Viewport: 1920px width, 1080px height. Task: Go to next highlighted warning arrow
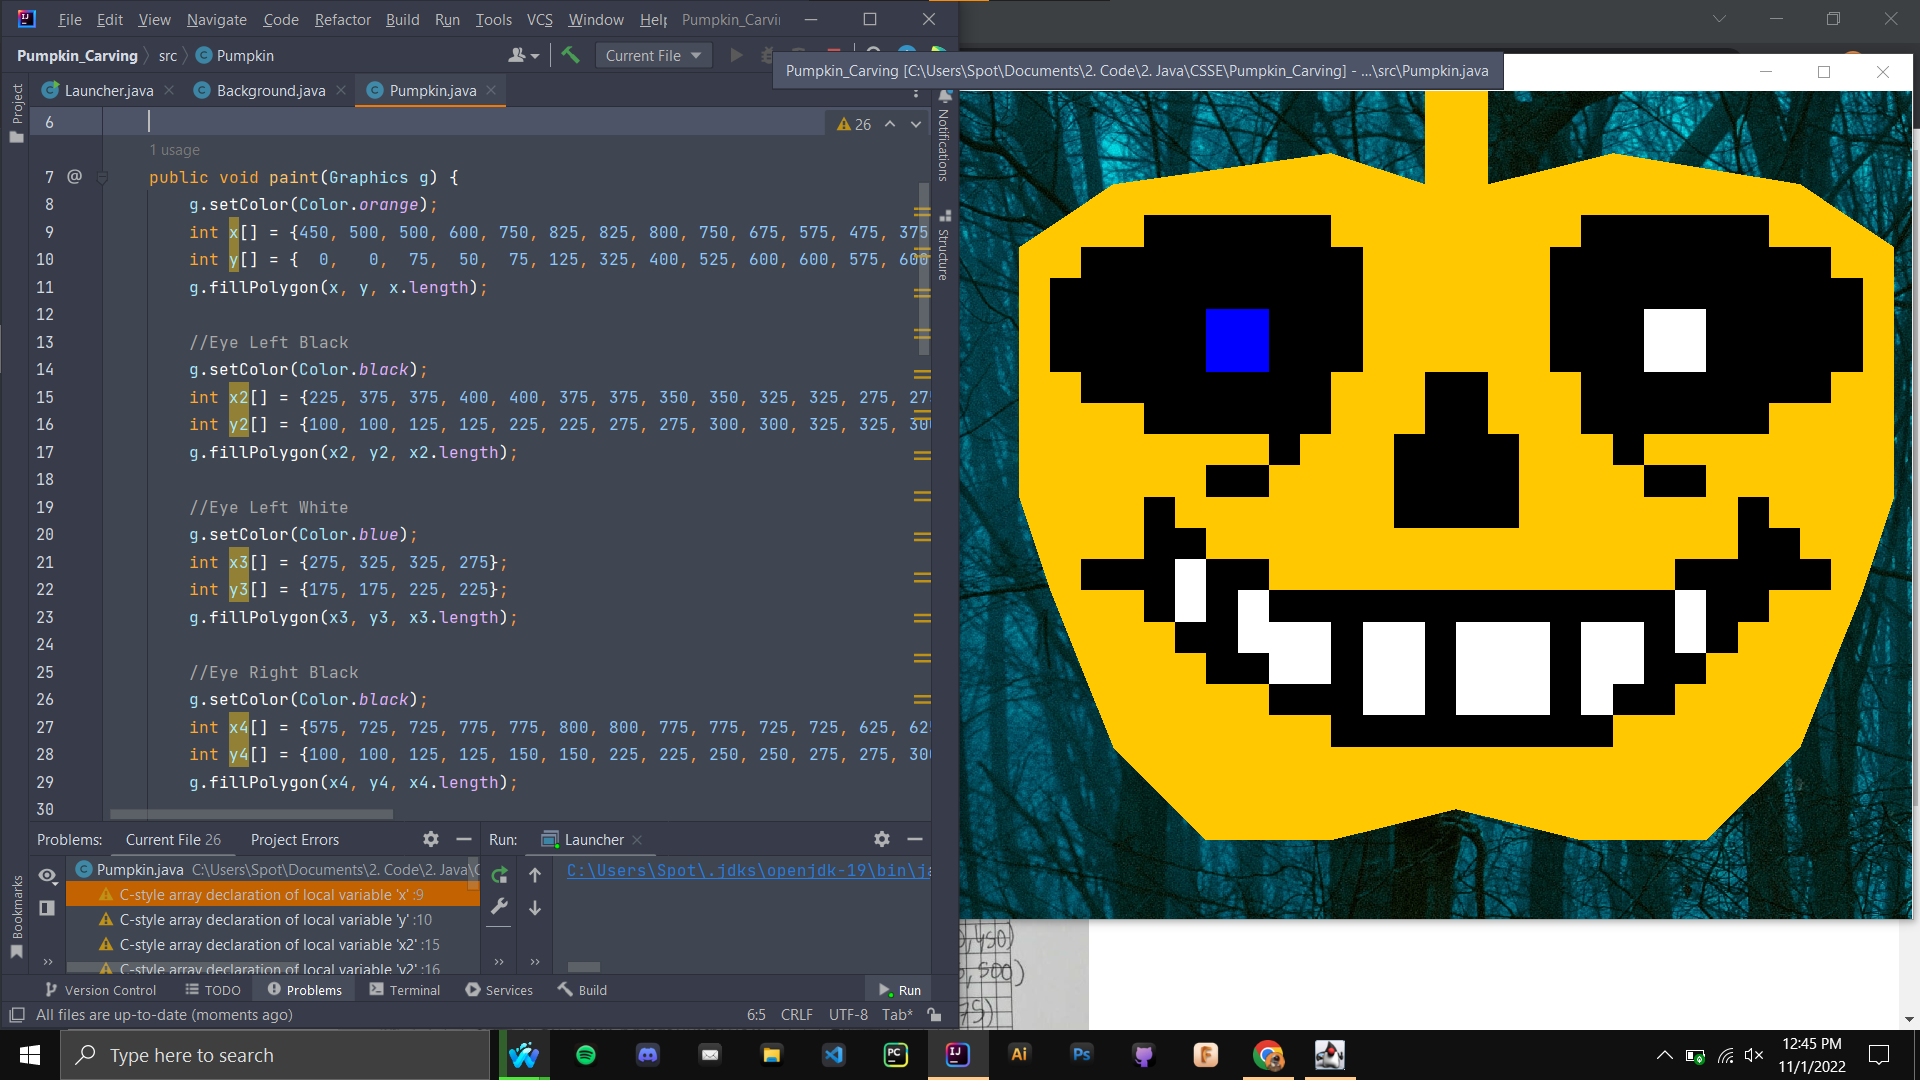pos(916,124)
